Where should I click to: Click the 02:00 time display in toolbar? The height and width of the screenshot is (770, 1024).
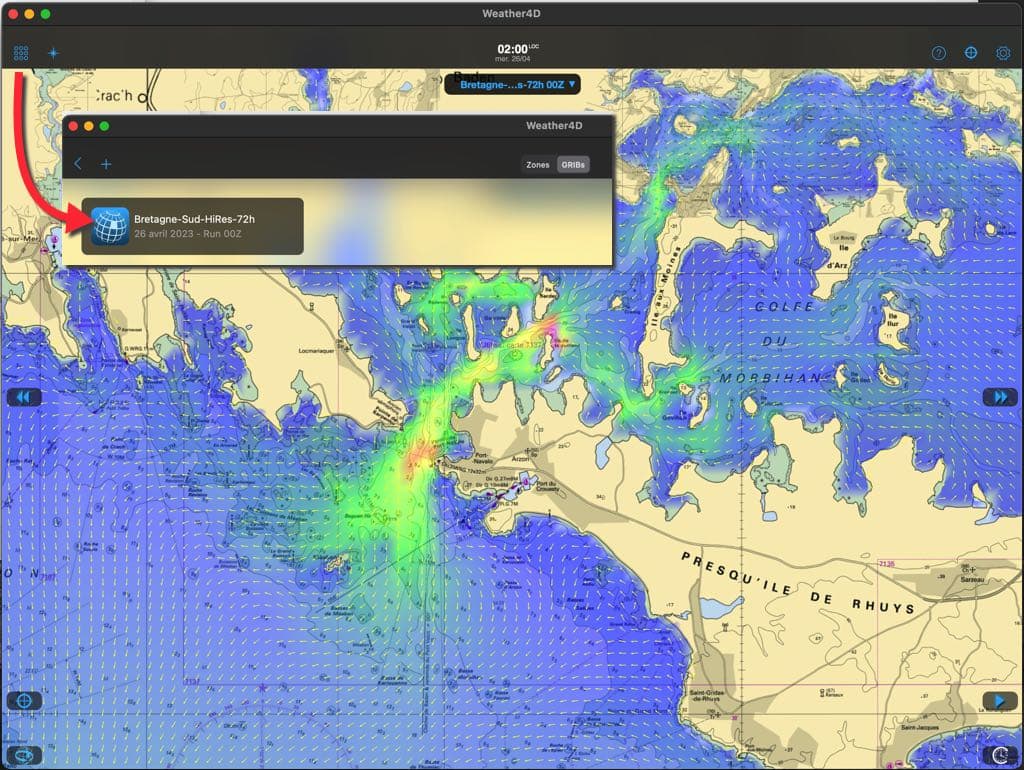pos(513,49)
